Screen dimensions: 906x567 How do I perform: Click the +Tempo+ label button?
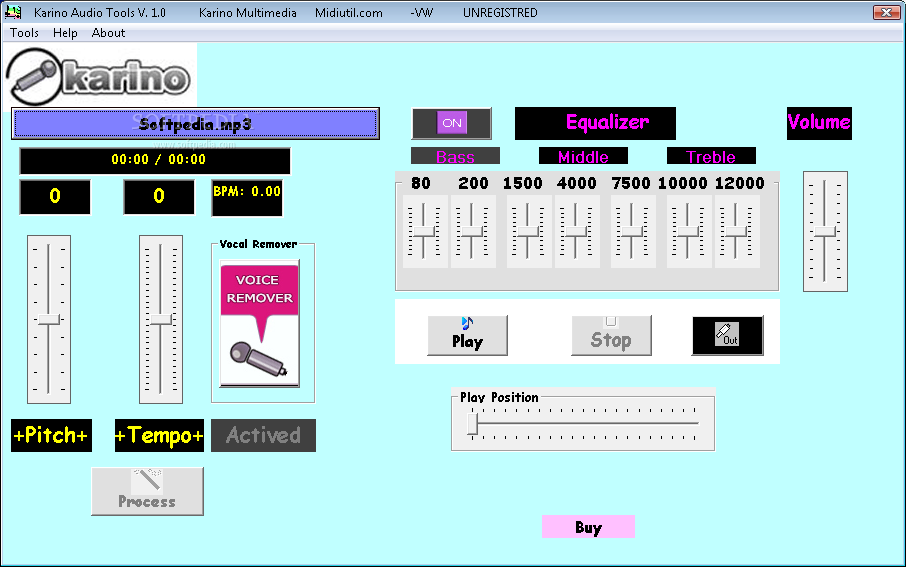coord(159,435)
